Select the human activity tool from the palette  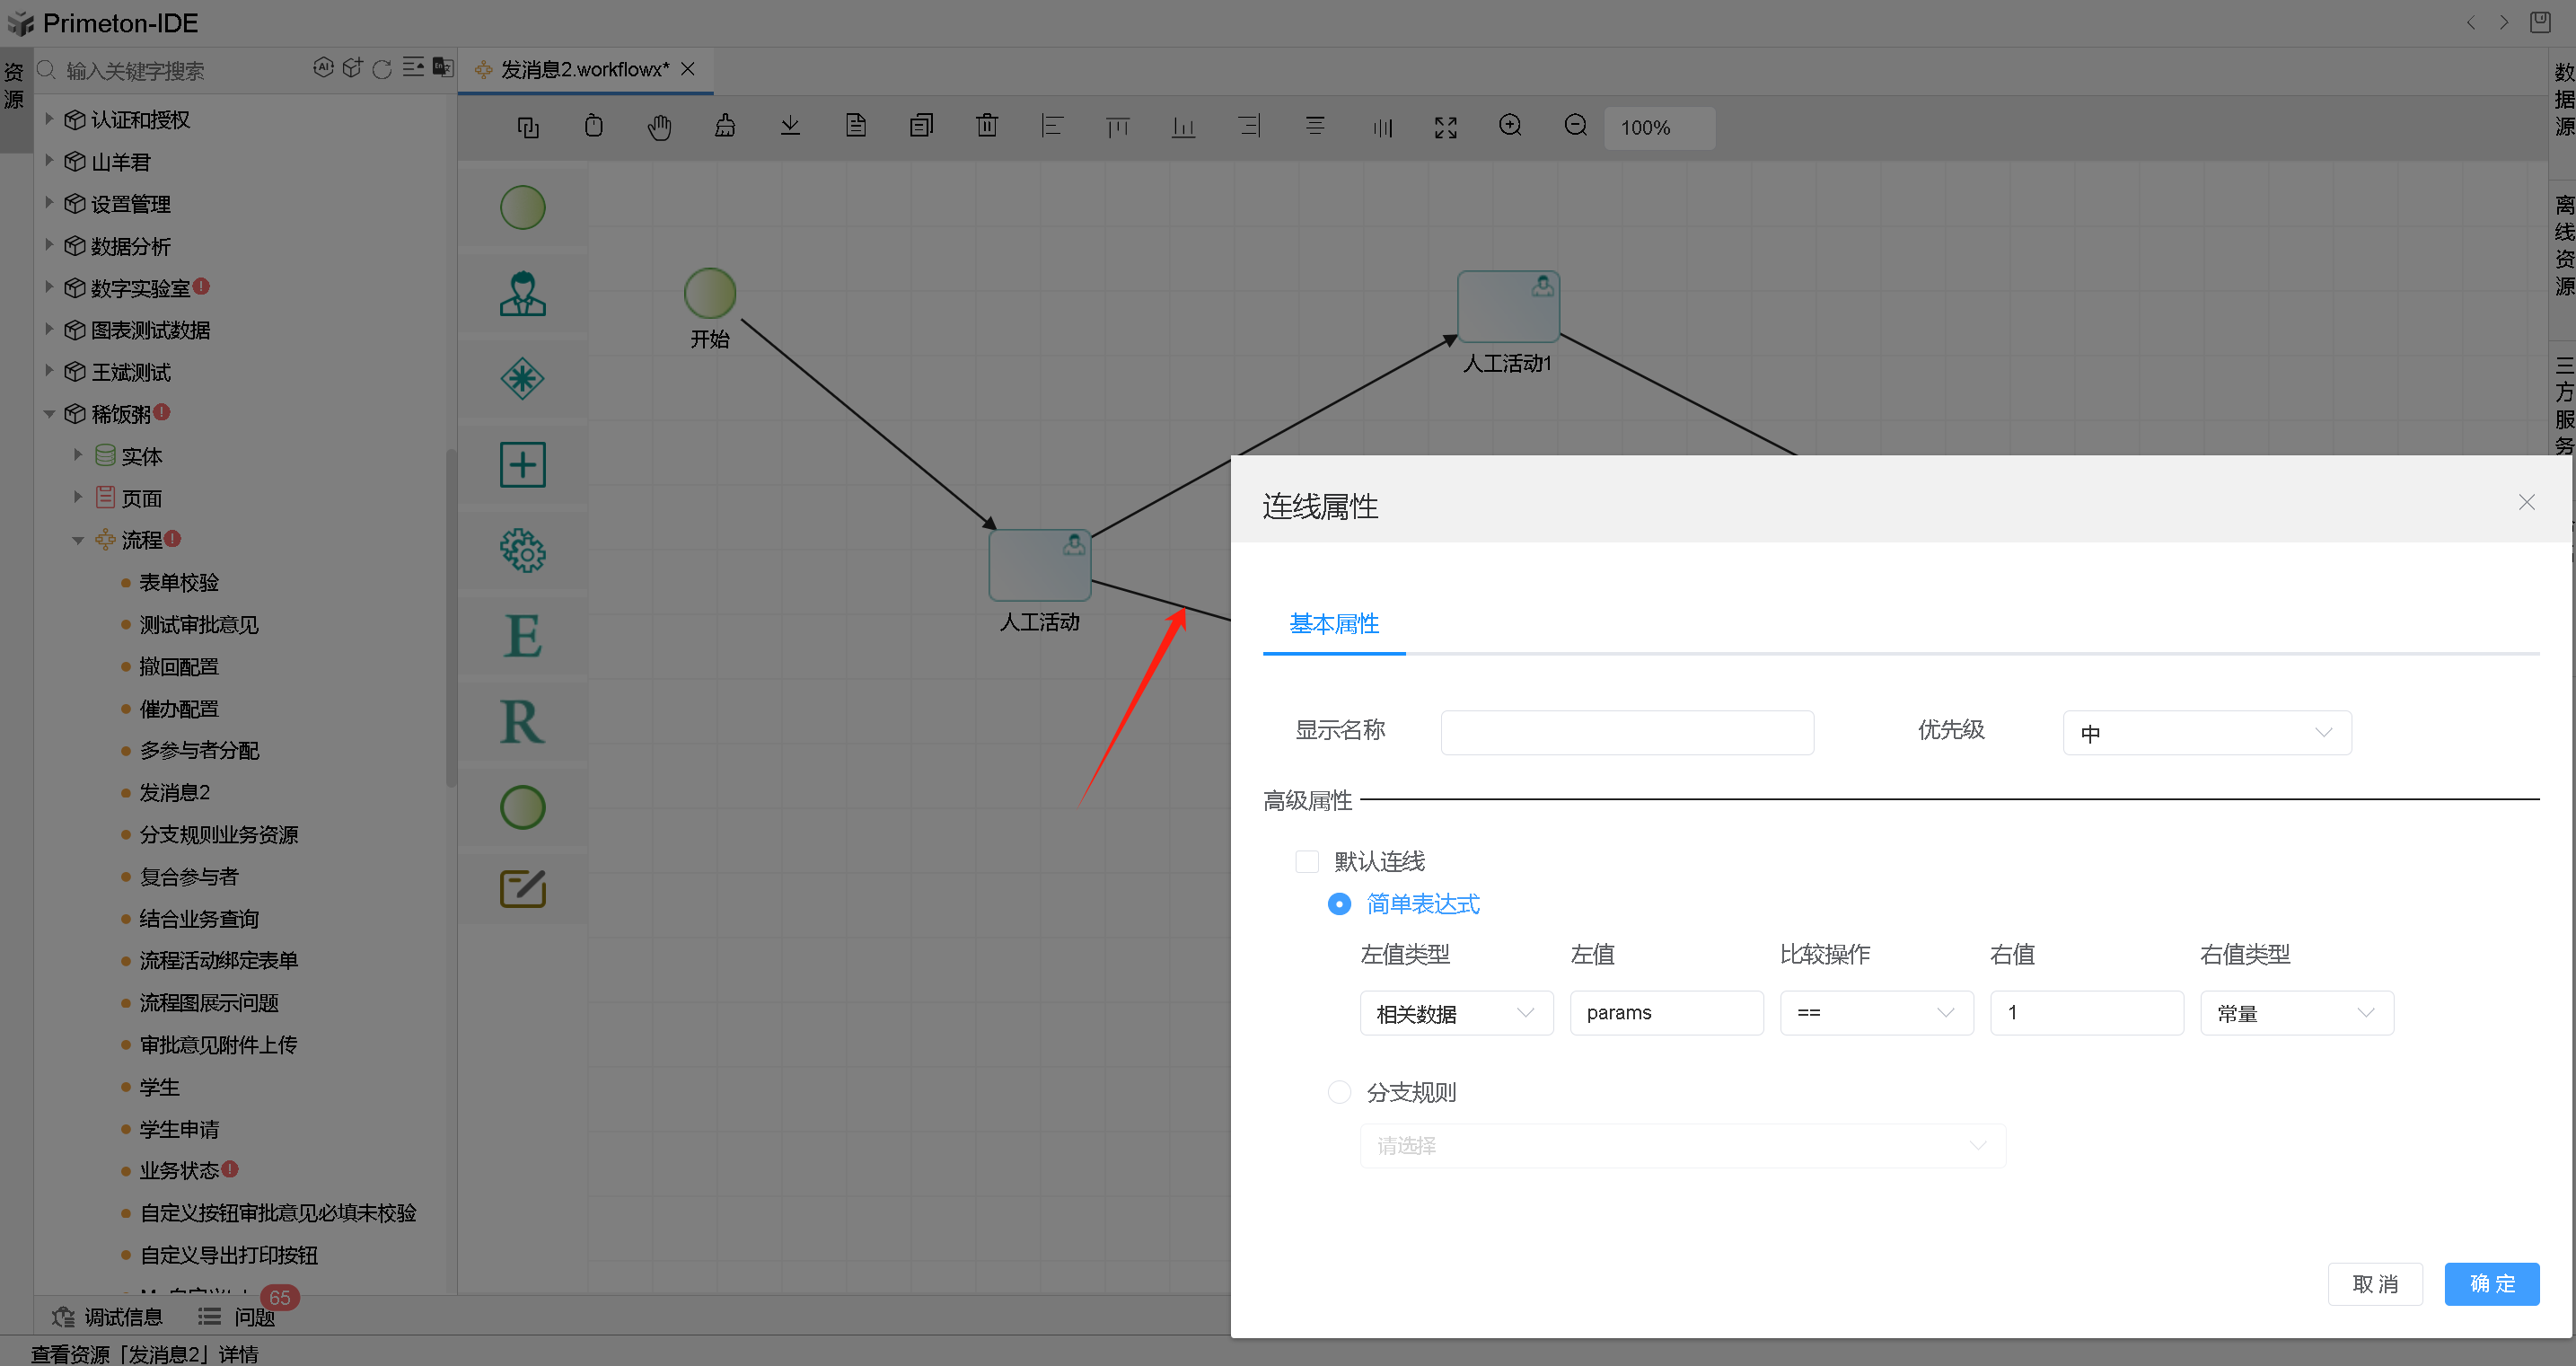pos(522,293)
